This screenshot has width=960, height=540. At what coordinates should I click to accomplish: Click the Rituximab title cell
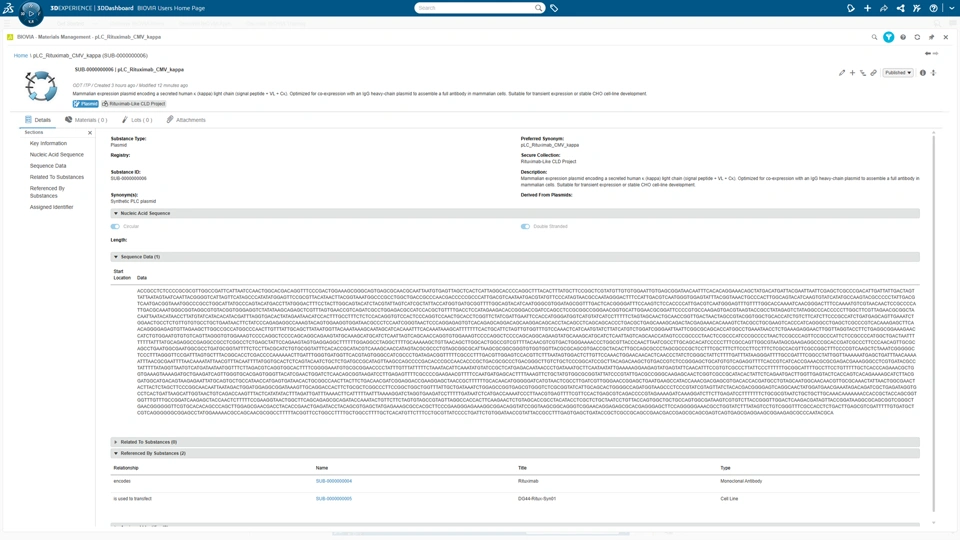coord(528,481)
